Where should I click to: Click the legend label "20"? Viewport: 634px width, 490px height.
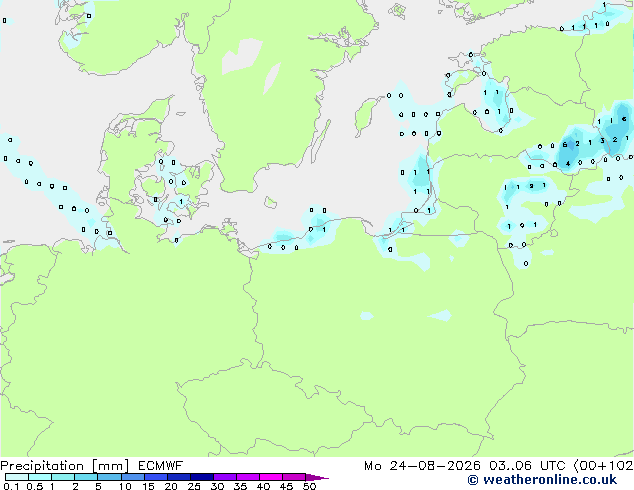tap(171, 486)
